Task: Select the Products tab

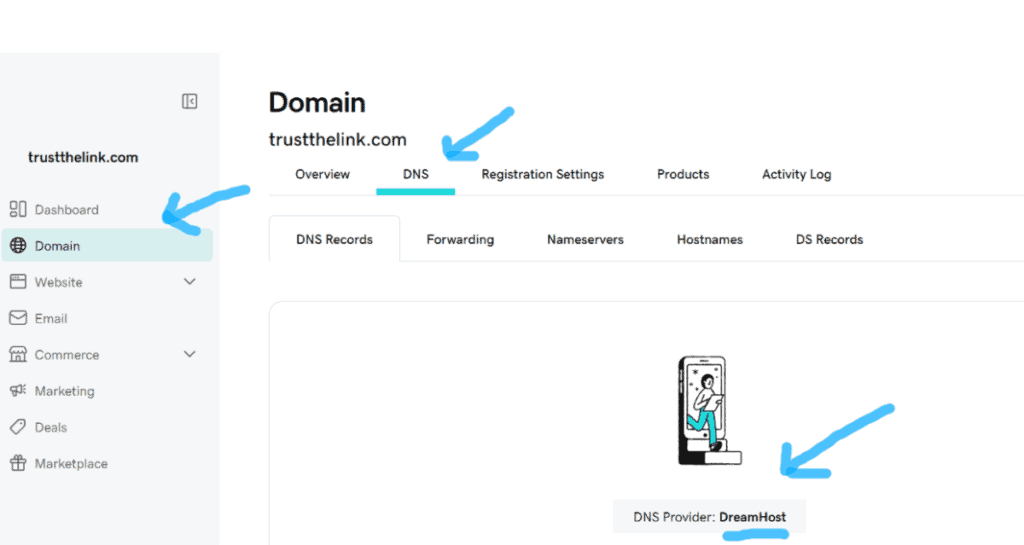Action: [683, 174]
